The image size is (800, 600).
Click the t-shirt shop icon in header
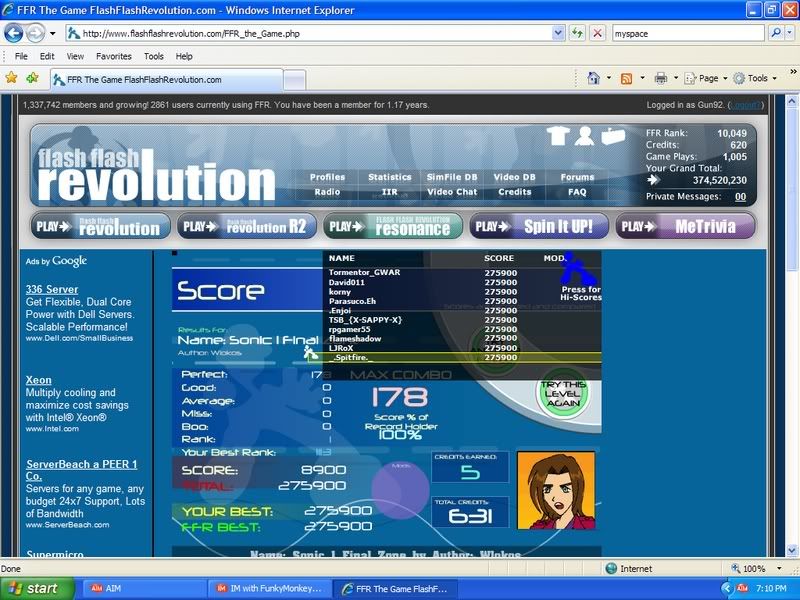(x=559, y=136)
